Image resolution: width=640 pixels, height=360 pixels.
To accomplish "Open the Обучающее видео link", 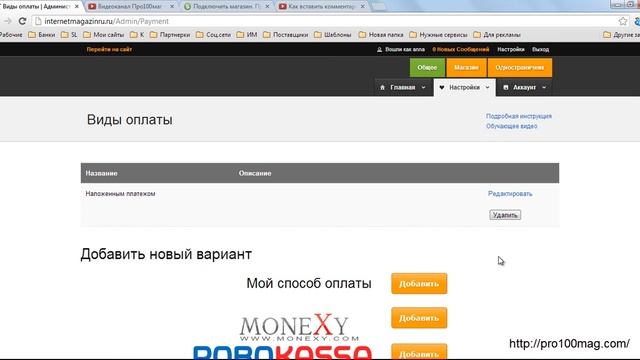I will click(x=511, y=126).
